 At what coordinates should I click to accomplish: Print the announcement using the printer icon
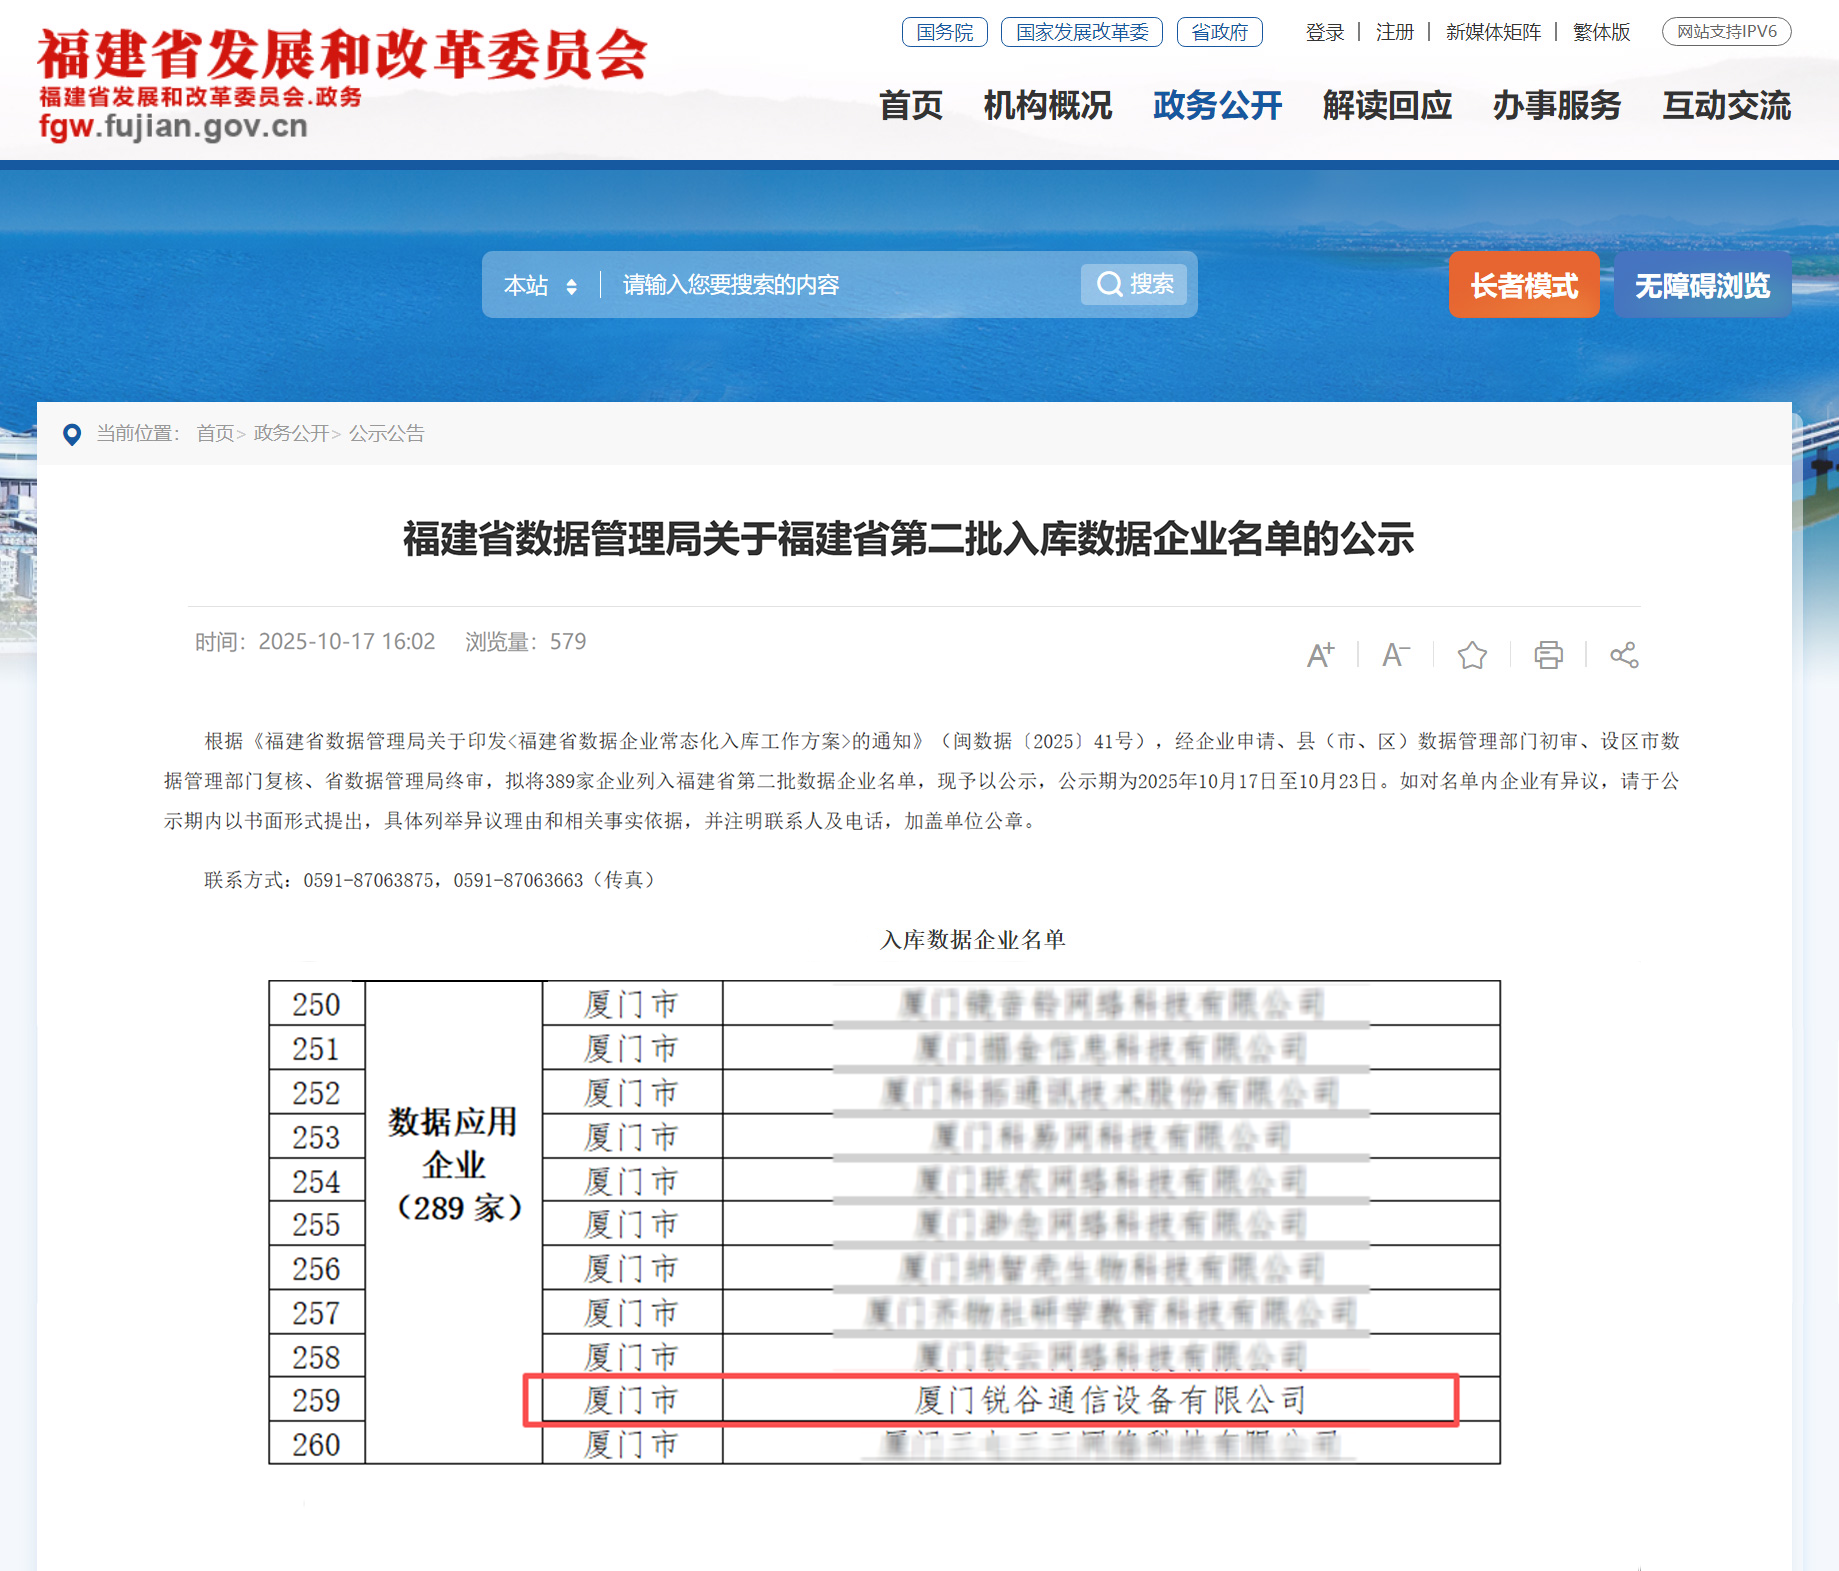1547,655
